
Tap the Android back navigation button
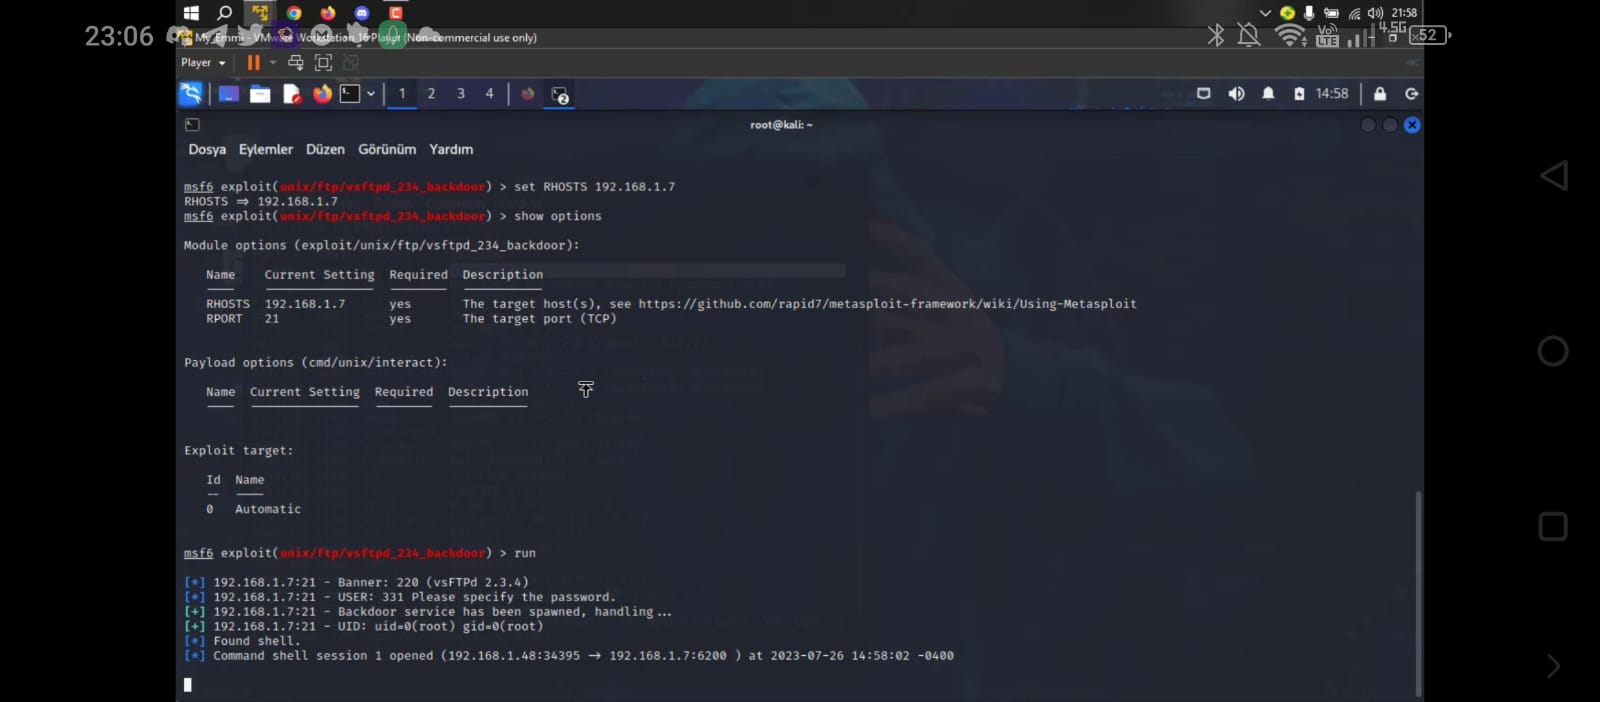[1553, 176]
